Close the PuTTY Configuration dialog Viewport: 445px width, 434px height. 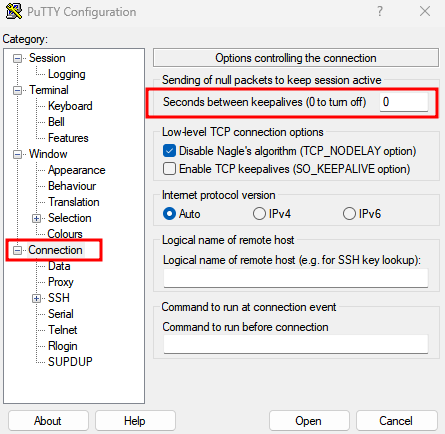coord(425,12)
